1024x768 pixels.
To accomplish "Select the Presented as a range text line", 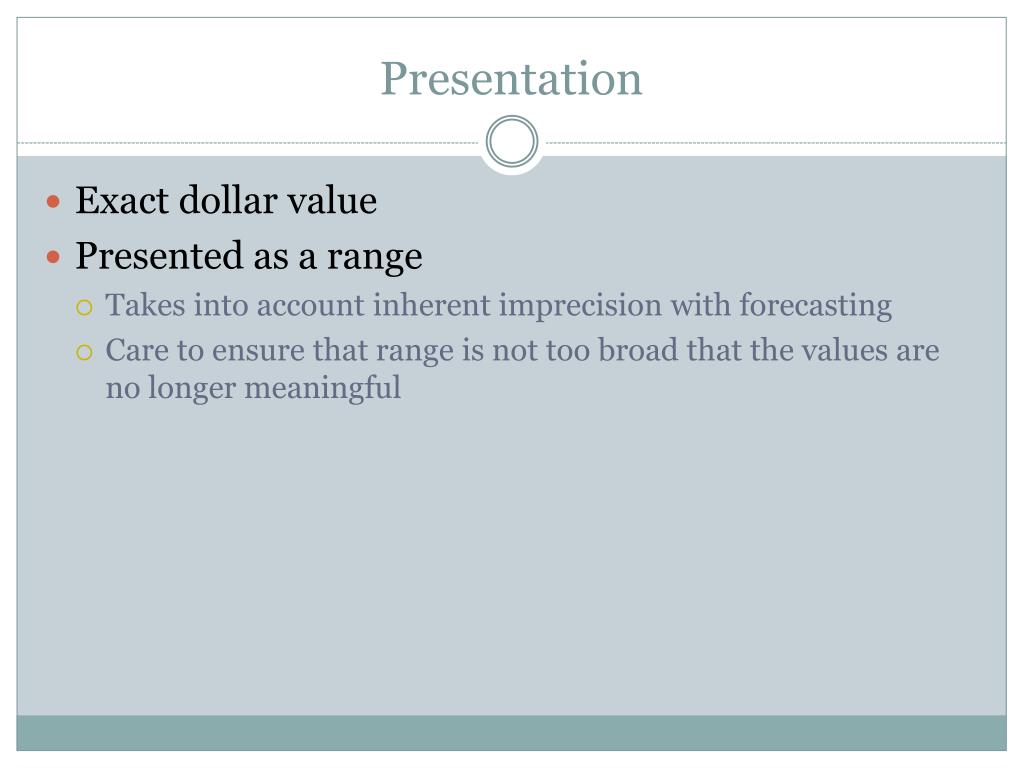I will pos(249,256).
